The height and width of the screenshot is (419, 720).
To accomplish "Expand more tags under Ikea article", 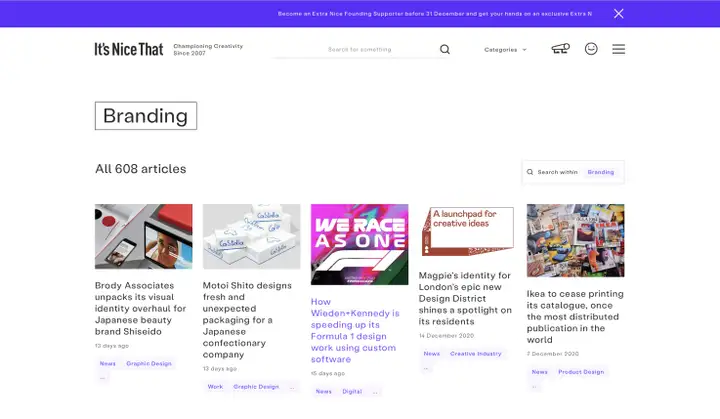I will coord(534,386).
